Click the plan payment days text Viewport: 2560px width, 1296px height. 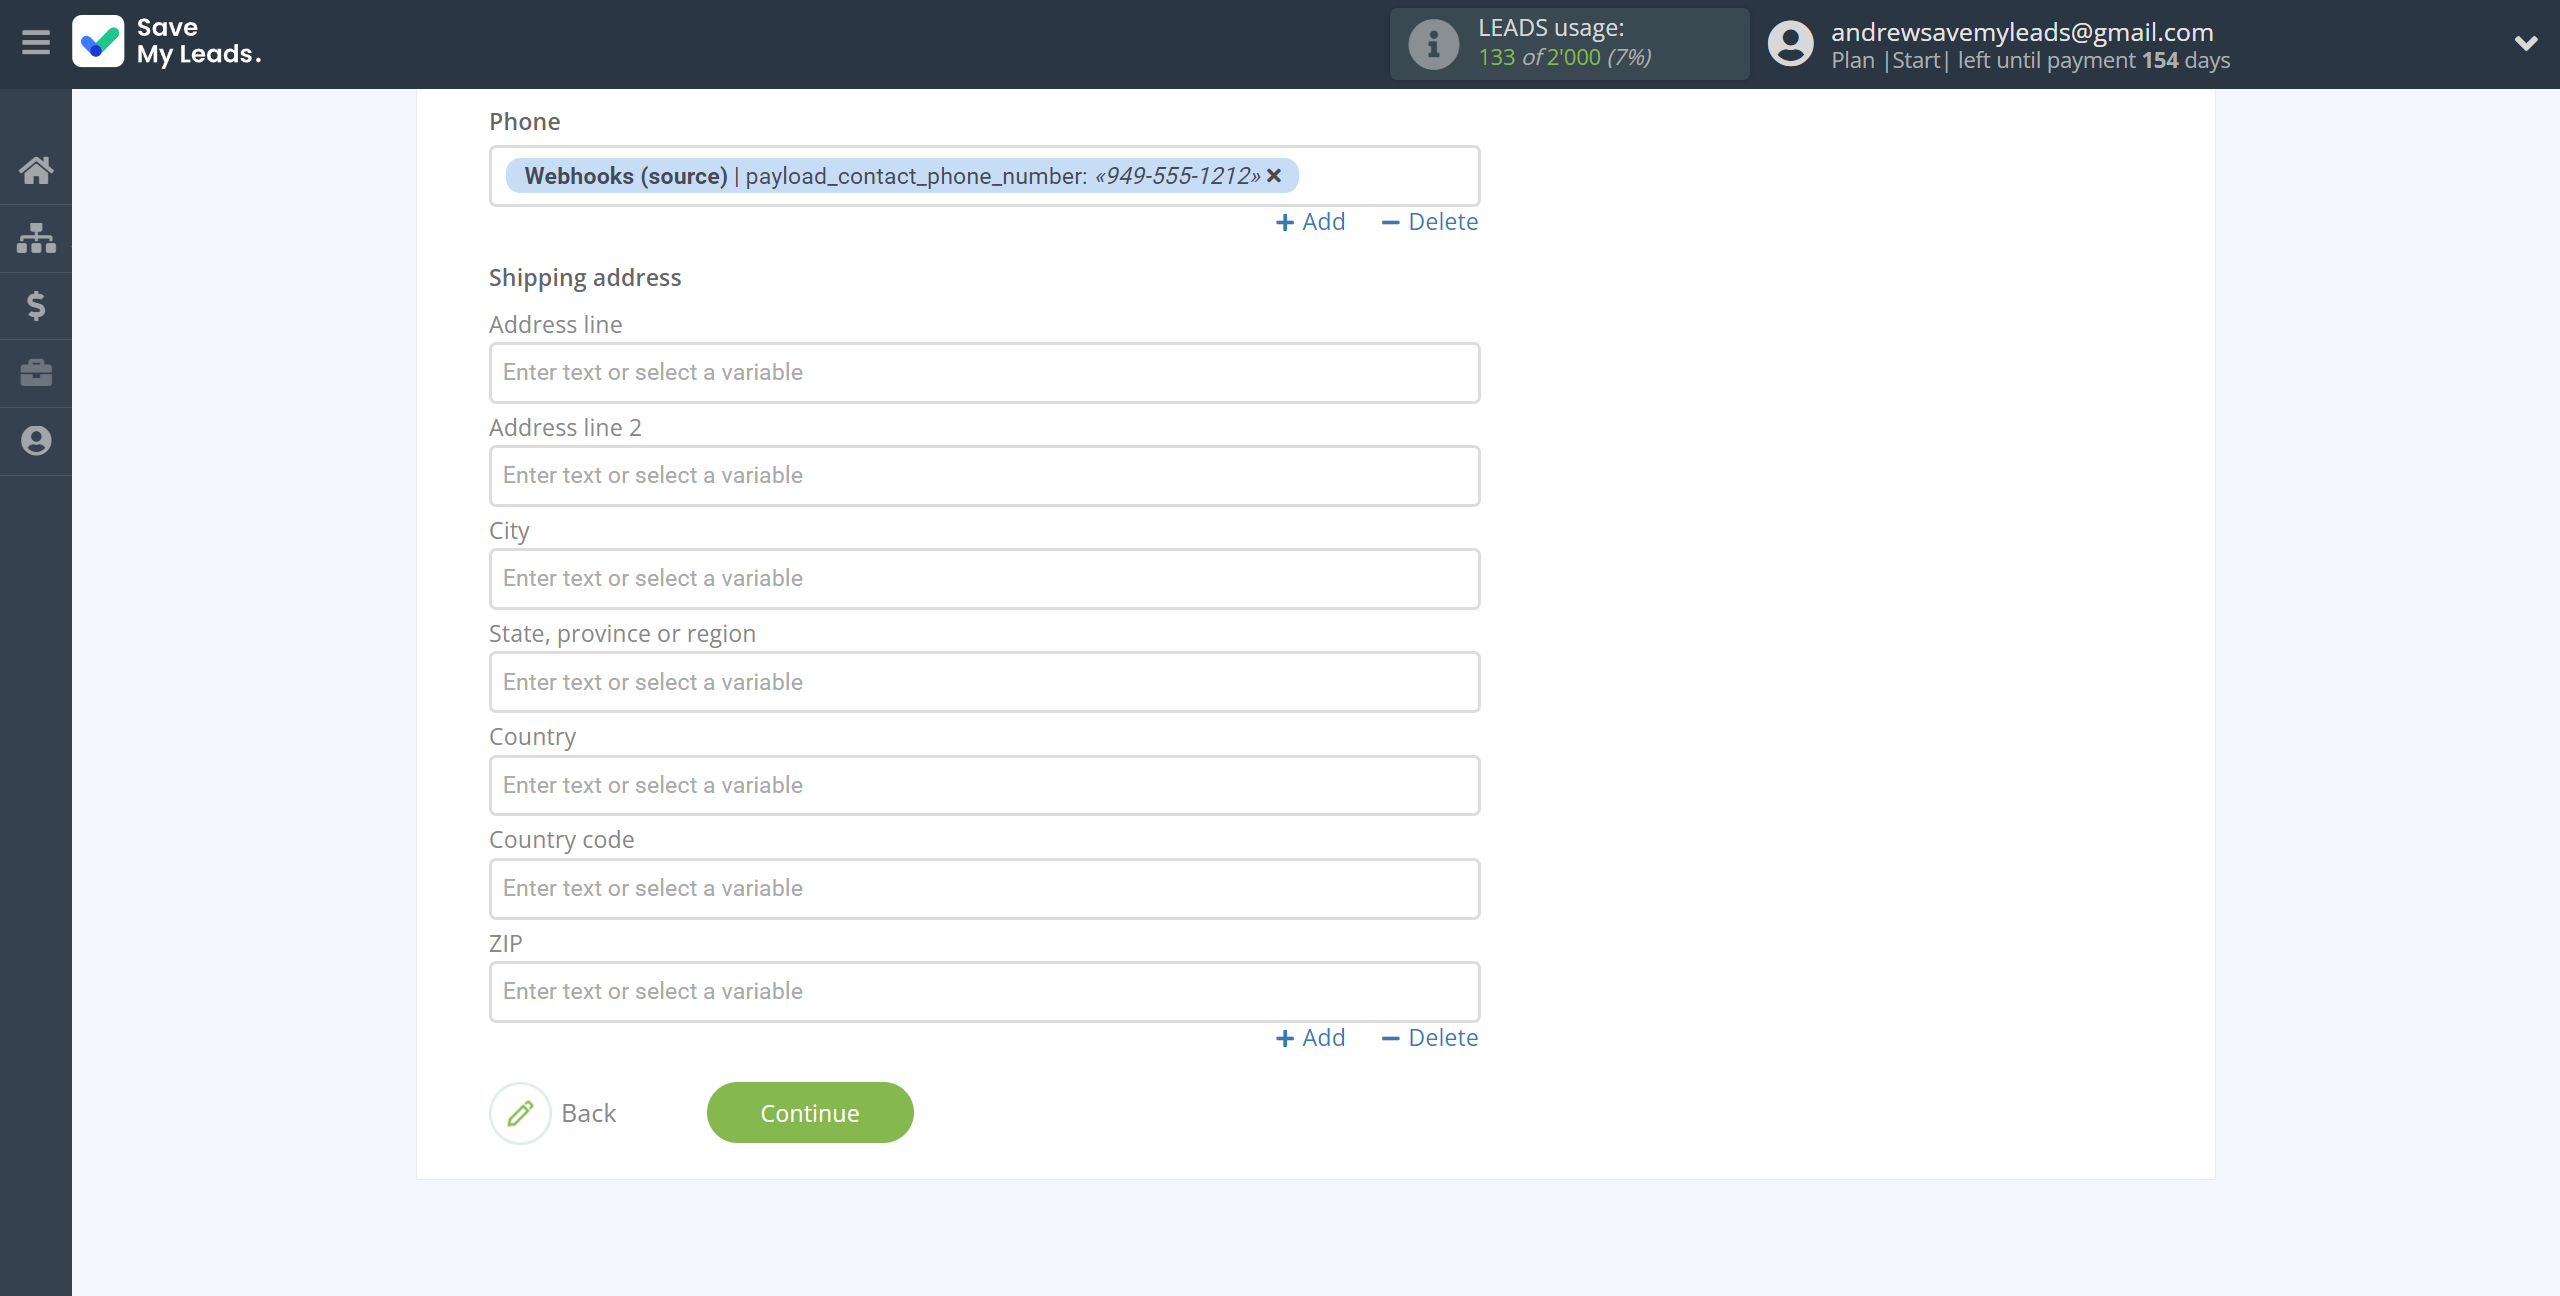2030,60
